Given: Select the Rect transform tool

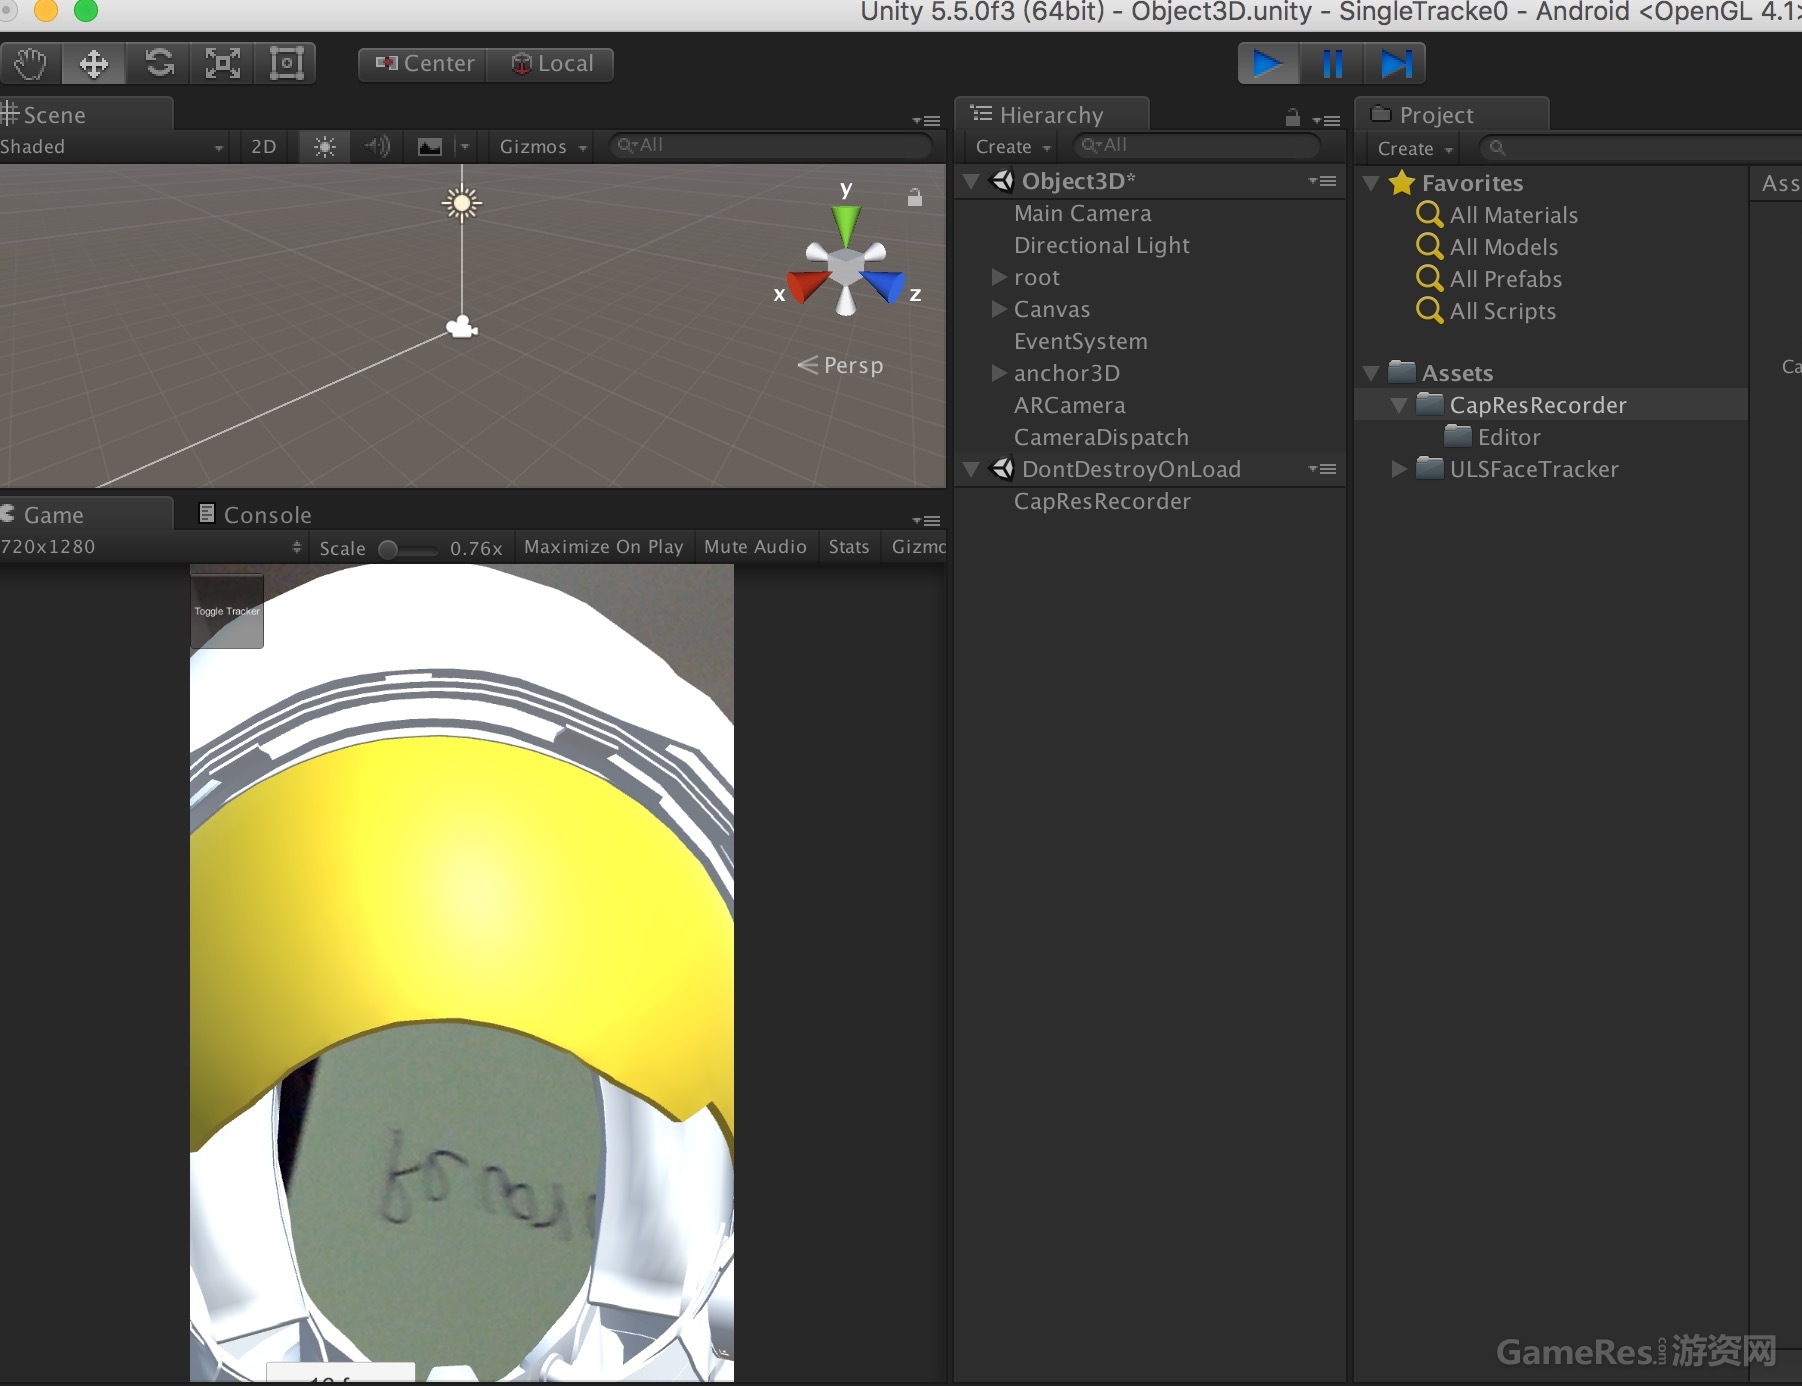Looking at the screenshot, I should pyautogui.click(x=286, y=64).
